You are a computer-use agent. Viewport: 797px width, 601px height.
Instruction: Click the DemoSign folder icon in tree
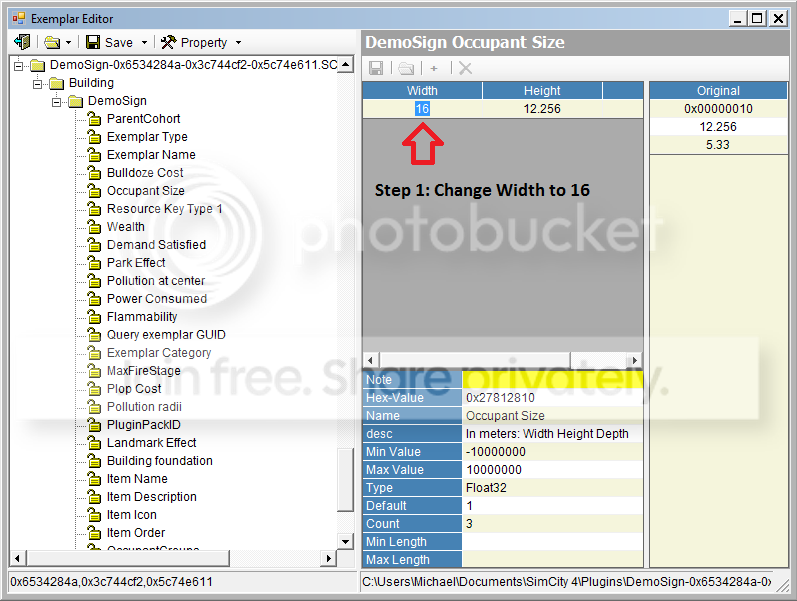(x=76, y=102)
